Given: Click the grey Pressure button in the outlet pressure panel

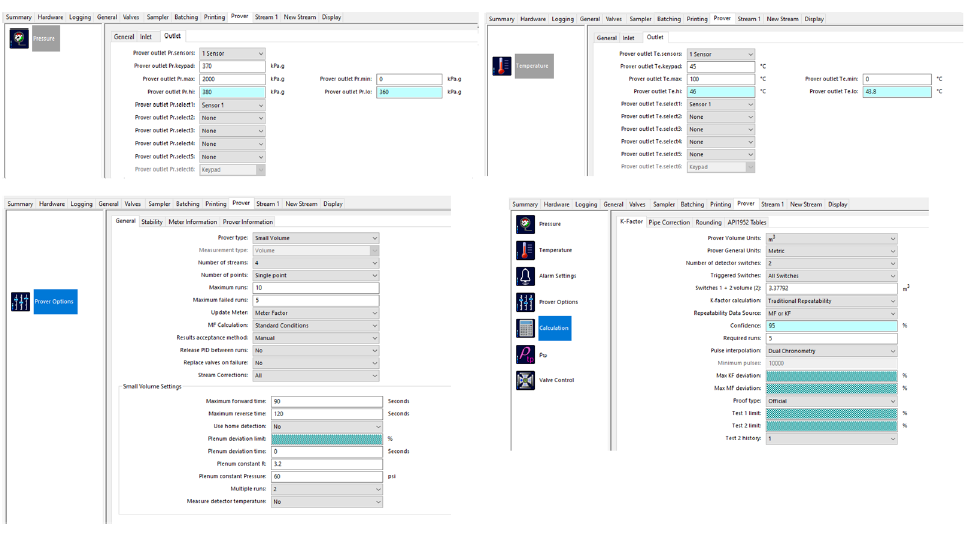Looking at the screenshot, I should coord(46,38).
